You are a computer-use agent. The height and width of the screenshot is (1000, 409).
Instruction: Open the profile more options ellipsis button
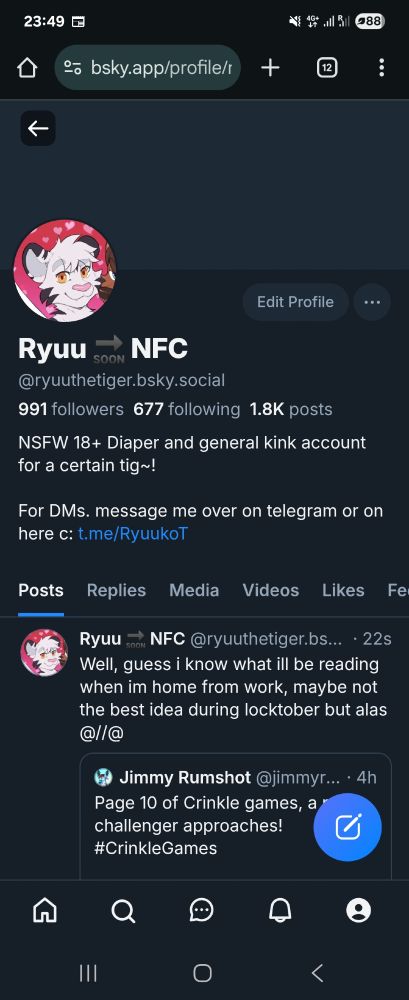(x=372, y=302)
